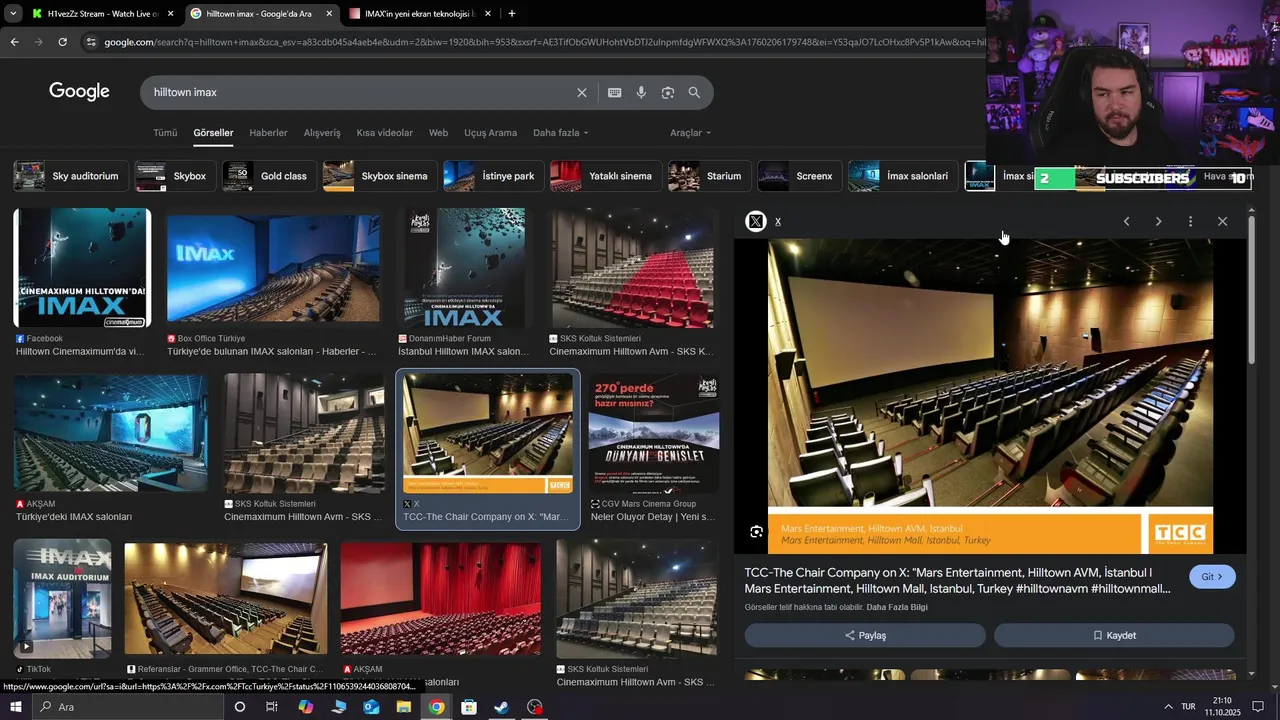Select the Screenx filter chip
The image size is (1280, 720).
(799, 176)
